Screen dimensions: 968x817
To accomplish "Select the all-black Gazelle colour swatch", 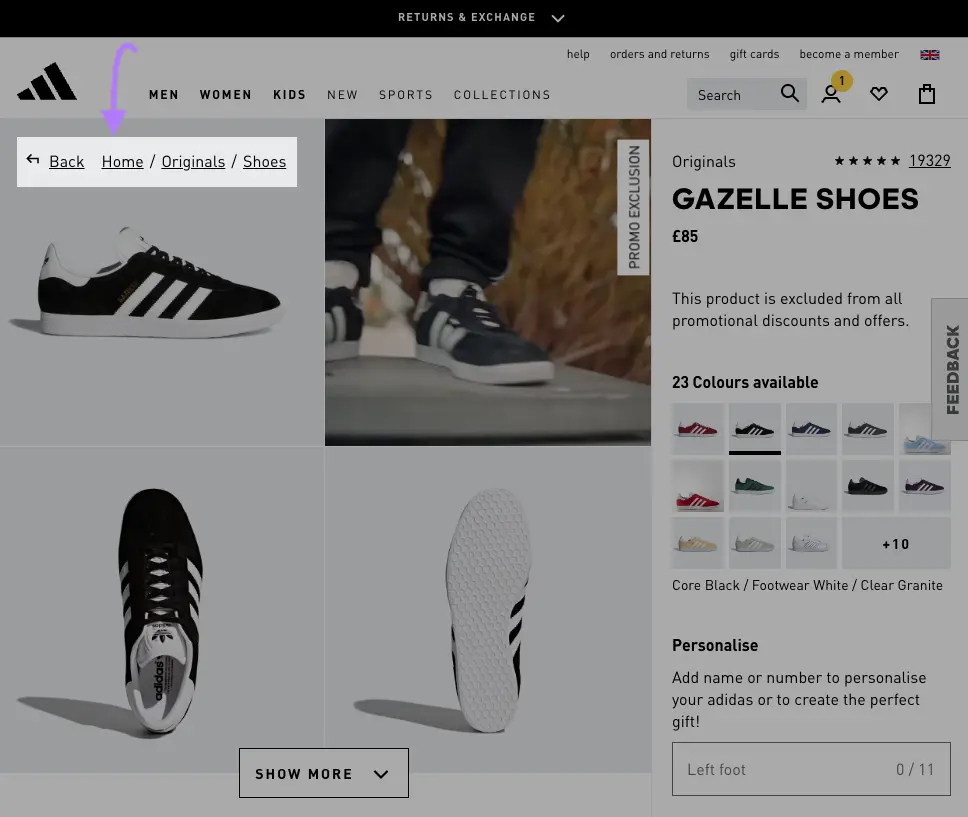I will click(x=867, y=486).
